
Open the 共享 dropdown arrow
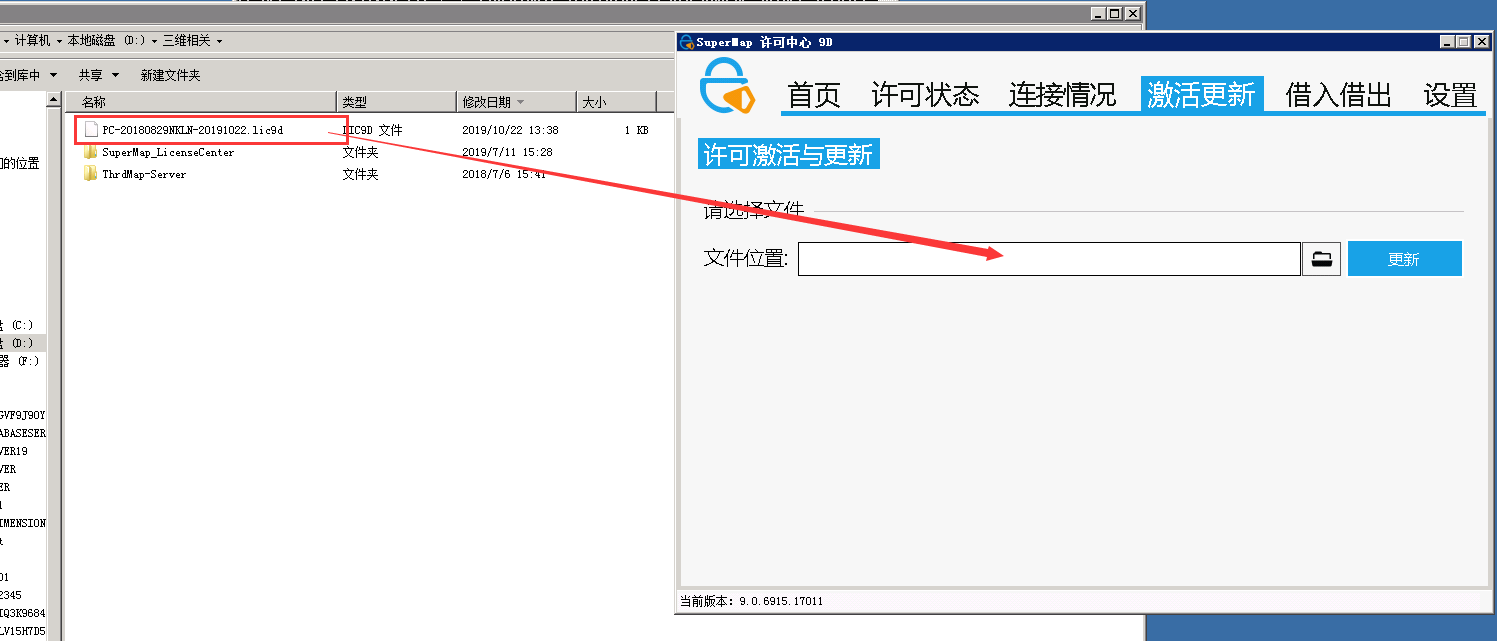click(x=115, y=75)
